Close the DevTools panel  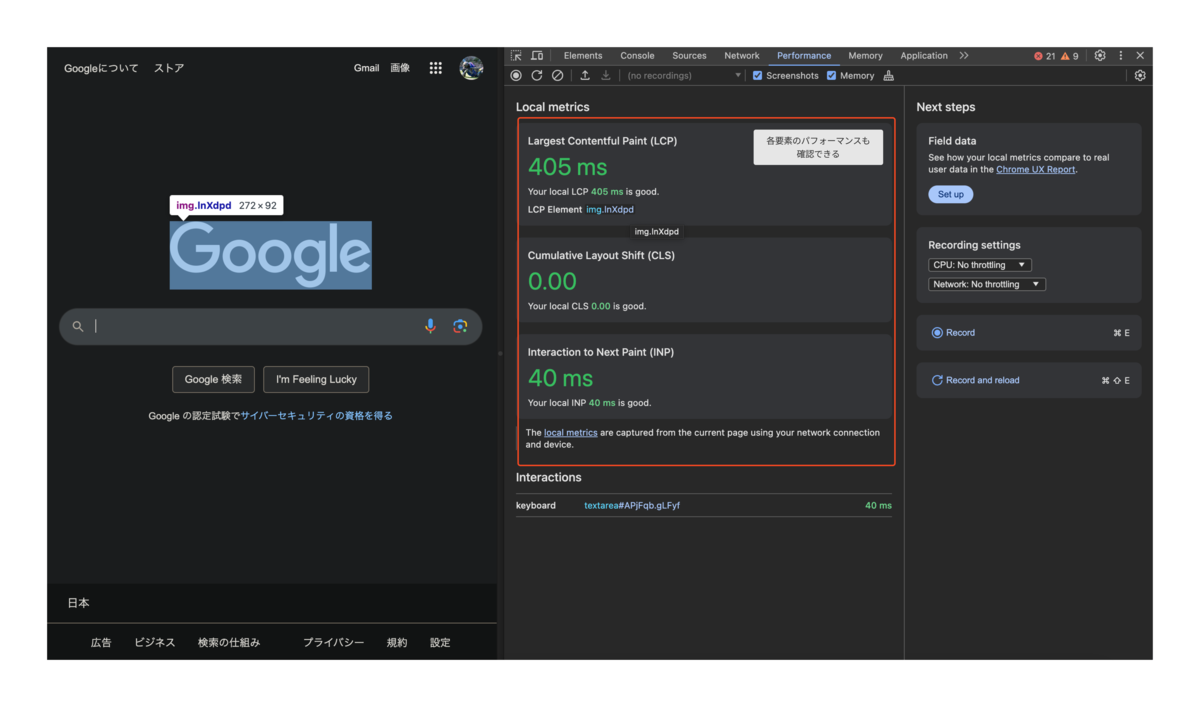click(x=1140, y=56)
